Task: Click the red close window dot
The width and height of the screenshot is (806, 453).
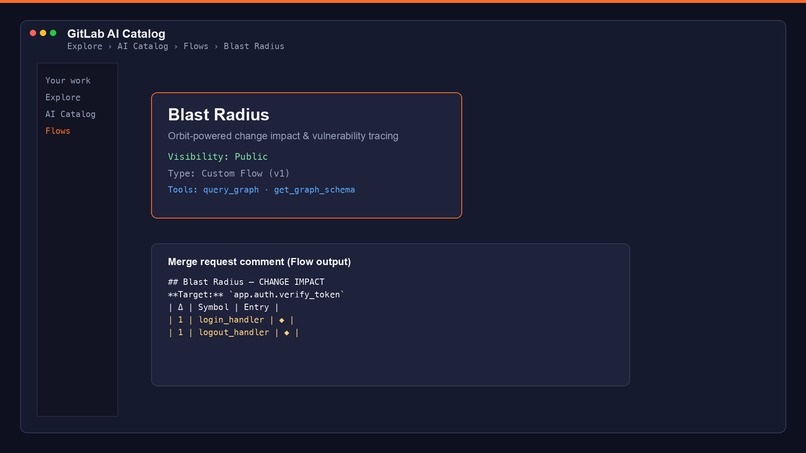Action: click(x=33, y=33)
